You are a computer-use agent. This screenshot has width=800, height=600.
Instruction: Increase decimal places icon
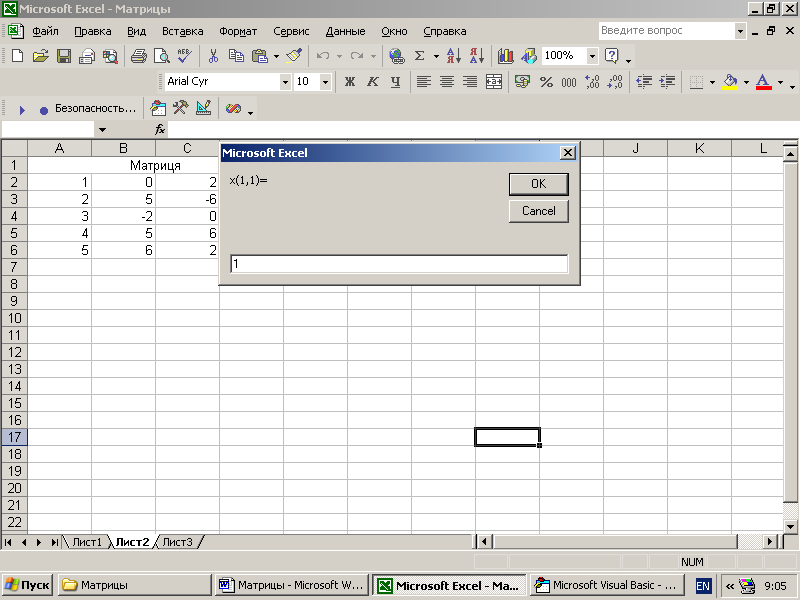coord(592,82)
